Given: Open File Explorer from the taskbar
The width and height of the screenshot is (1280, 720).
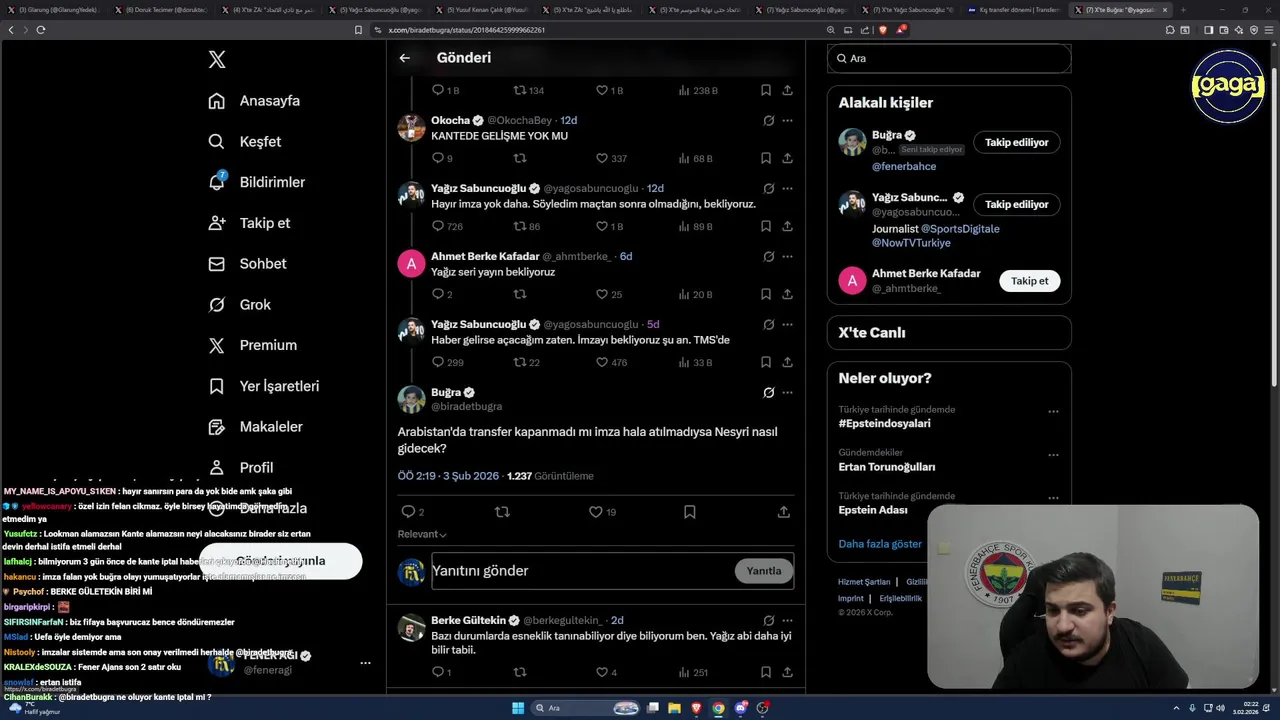Looking at the screenshot, I should point(674,708).
